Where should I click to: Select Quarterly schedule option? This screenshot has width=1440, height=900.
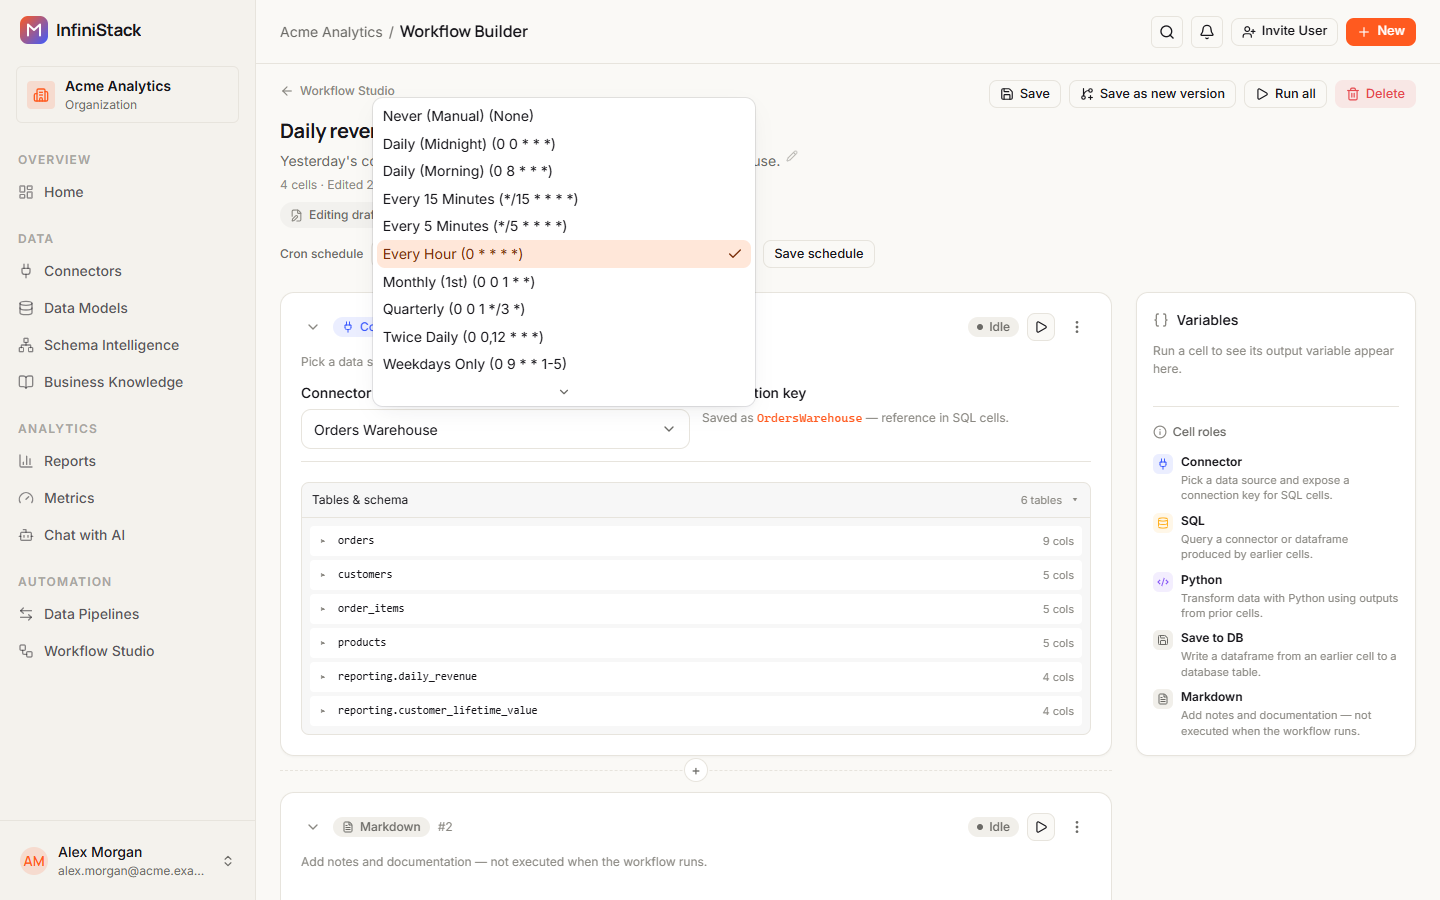tap(564, 309)
